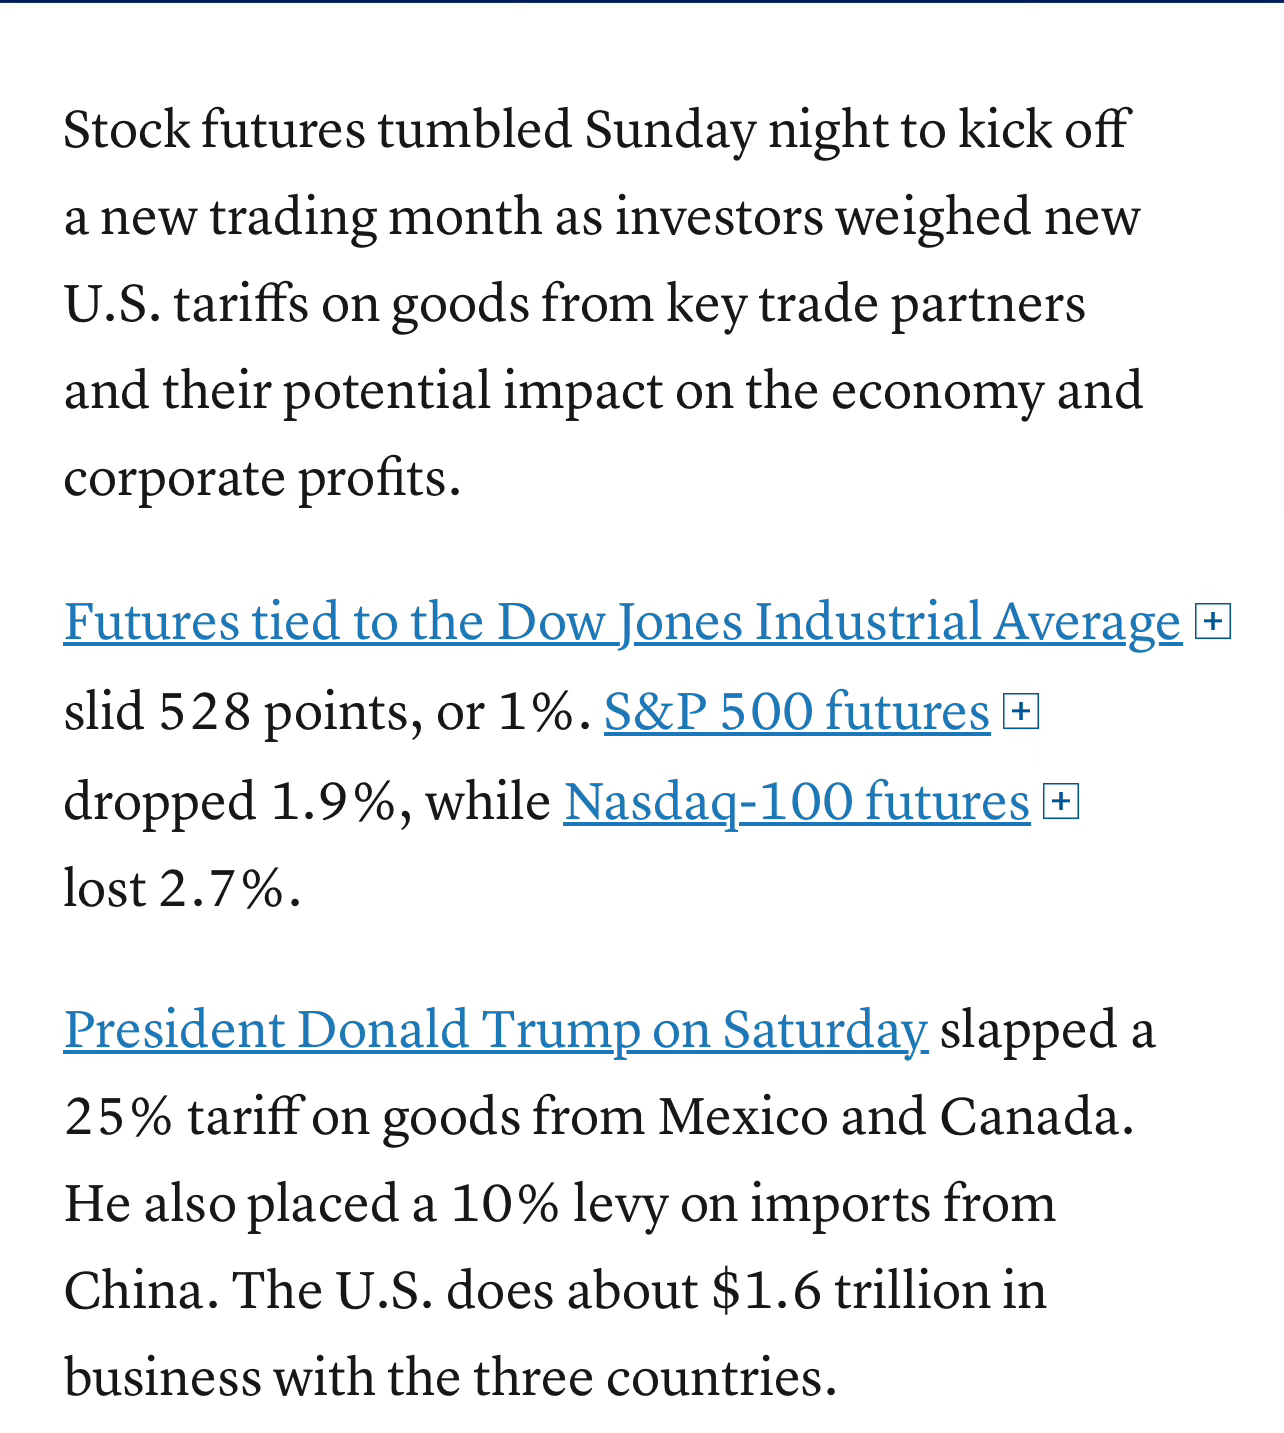Screen dimensions: 1284x1433
Task: Click the text 'slid 528 points, or 1%'
Action: pyautogui.click(x=326, y=712)
